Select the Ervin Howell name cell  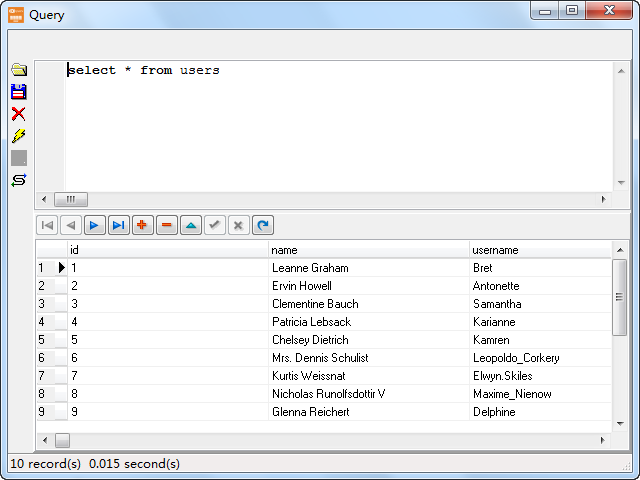click(368, 286)
